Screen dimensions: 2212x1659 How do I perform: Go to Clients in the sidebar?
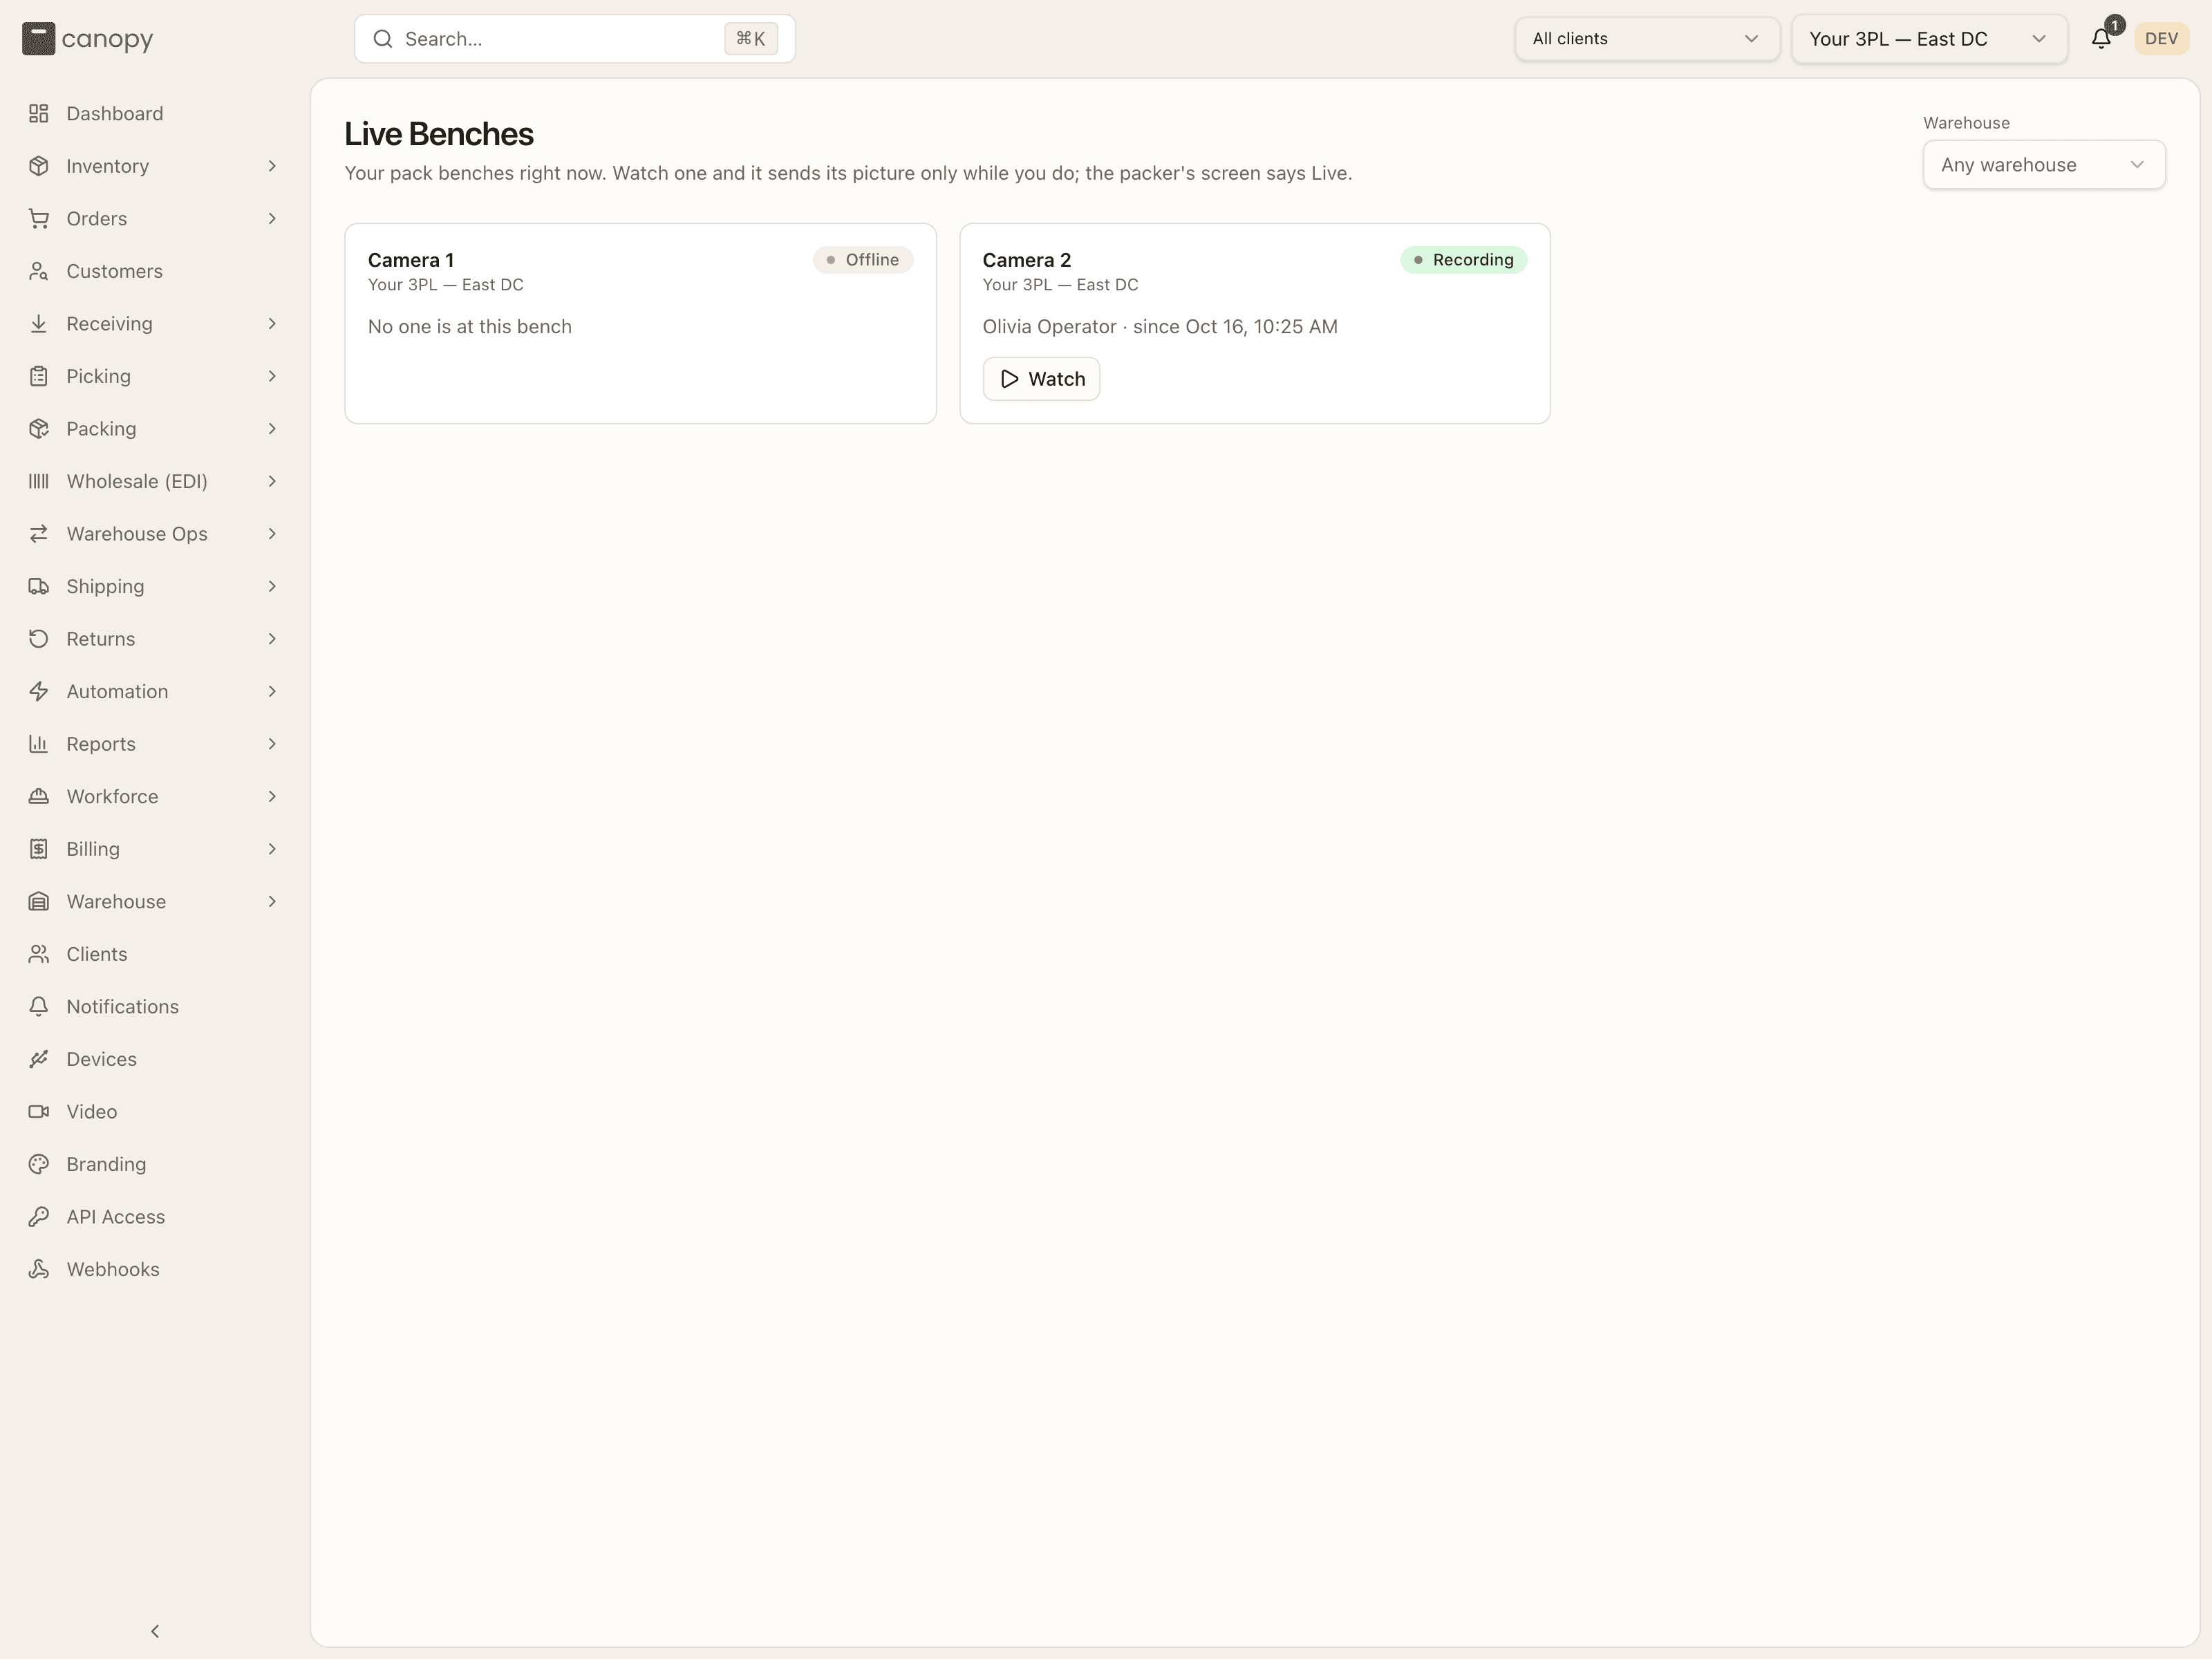[154, 954]
